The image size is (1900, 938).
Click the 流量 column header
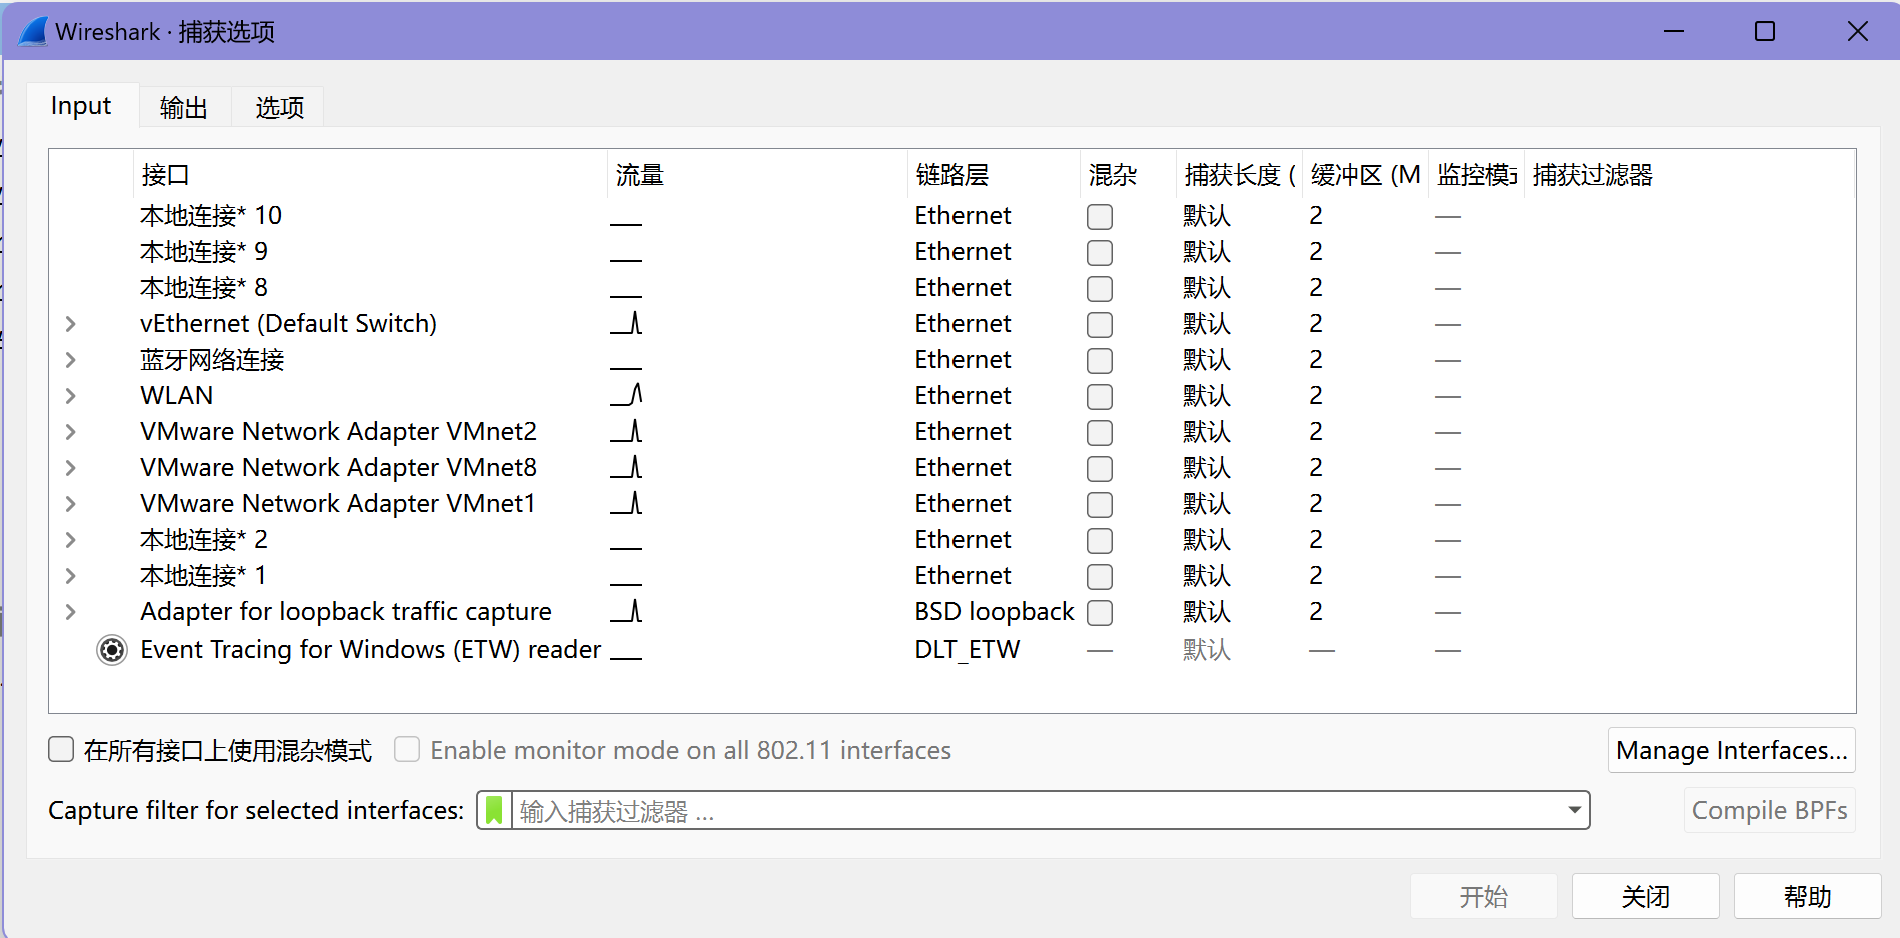coord(757,175)
